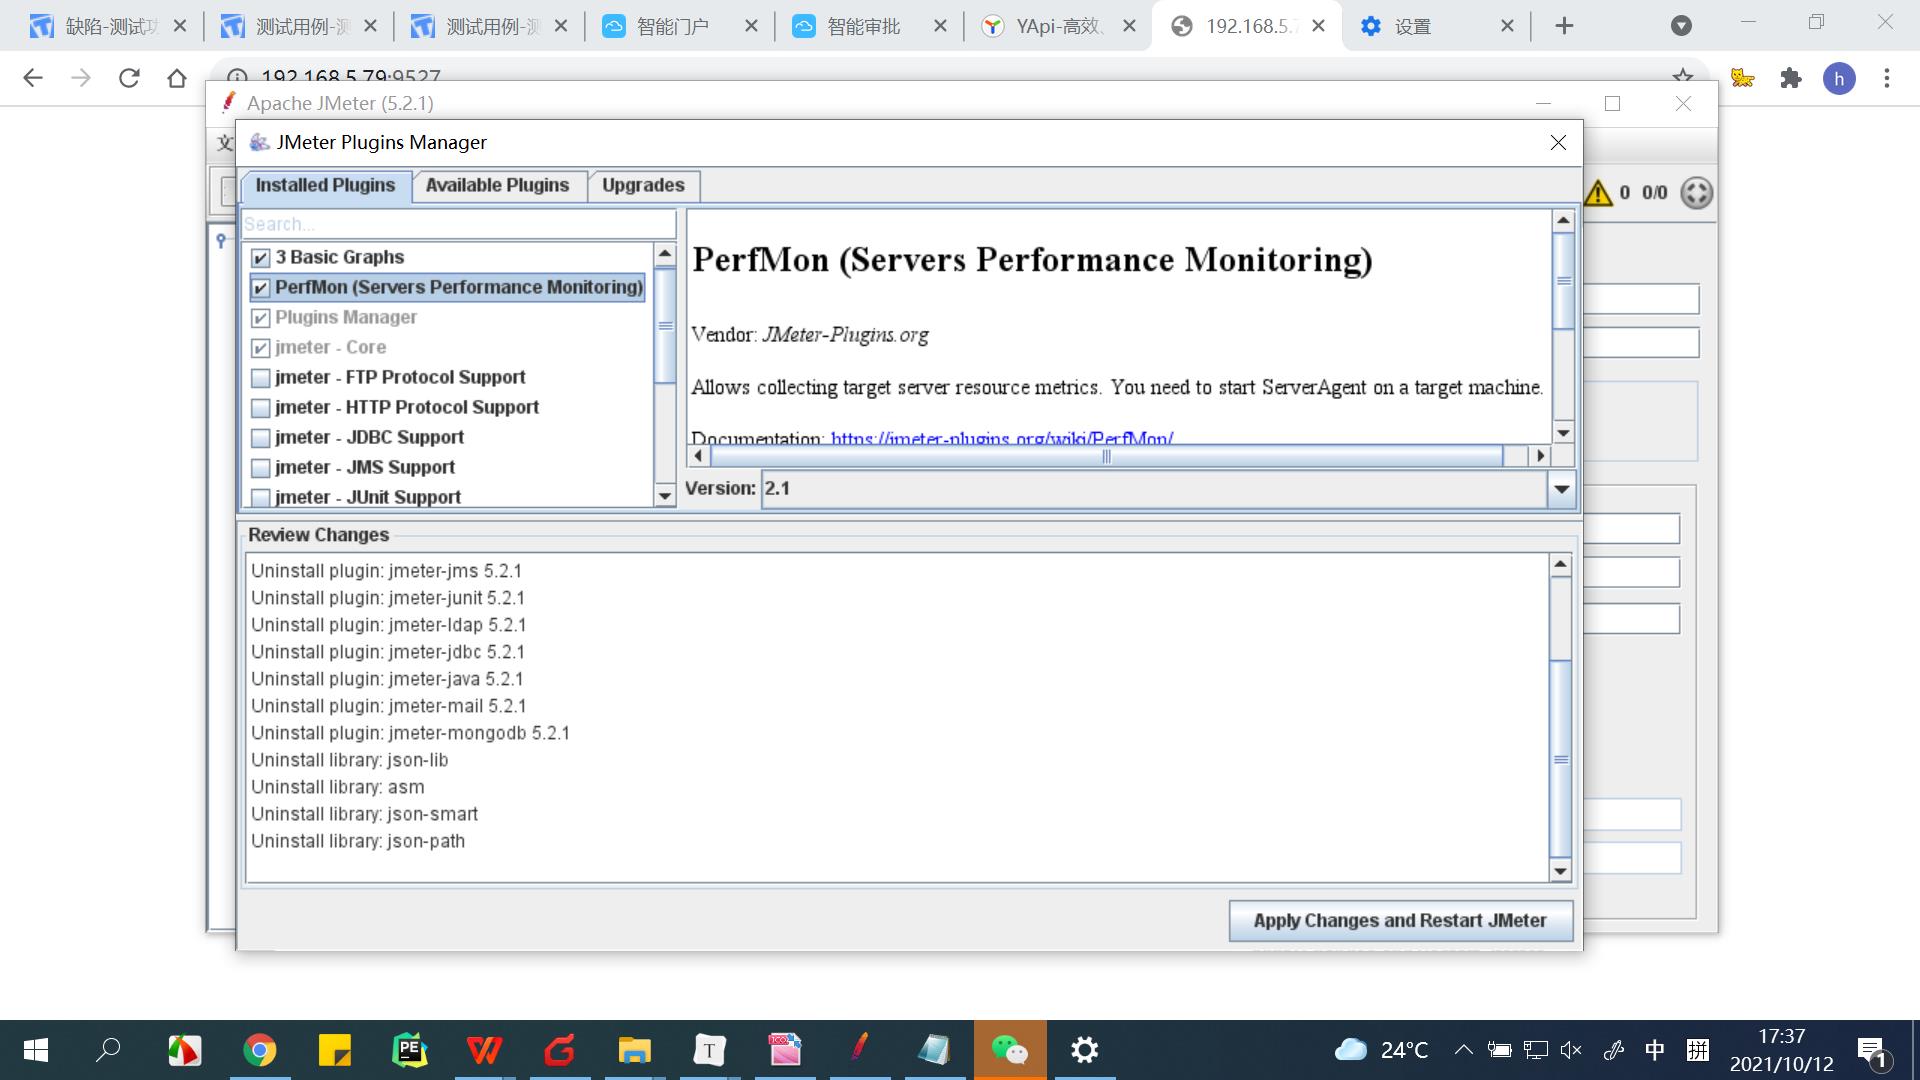Open the weather widget showing 24°C
Screen dimensions: 1920x1080
(x=1382, y=1050)
